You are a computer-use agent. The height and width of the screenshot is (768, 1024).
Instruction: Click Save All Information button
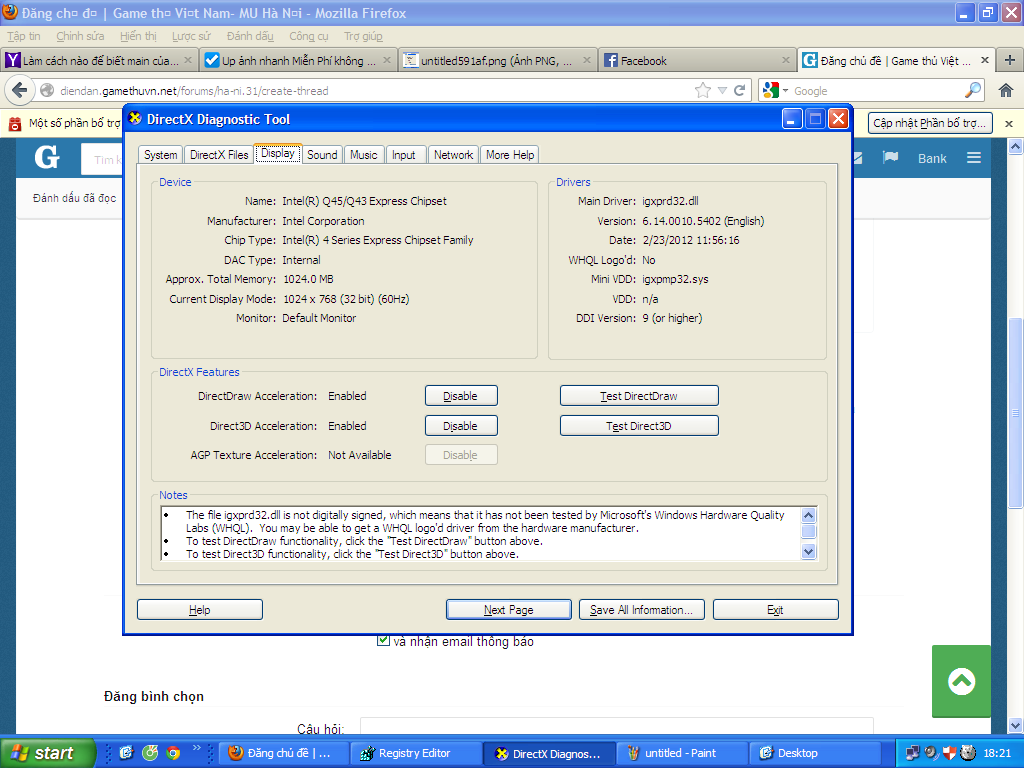point(641,609)
